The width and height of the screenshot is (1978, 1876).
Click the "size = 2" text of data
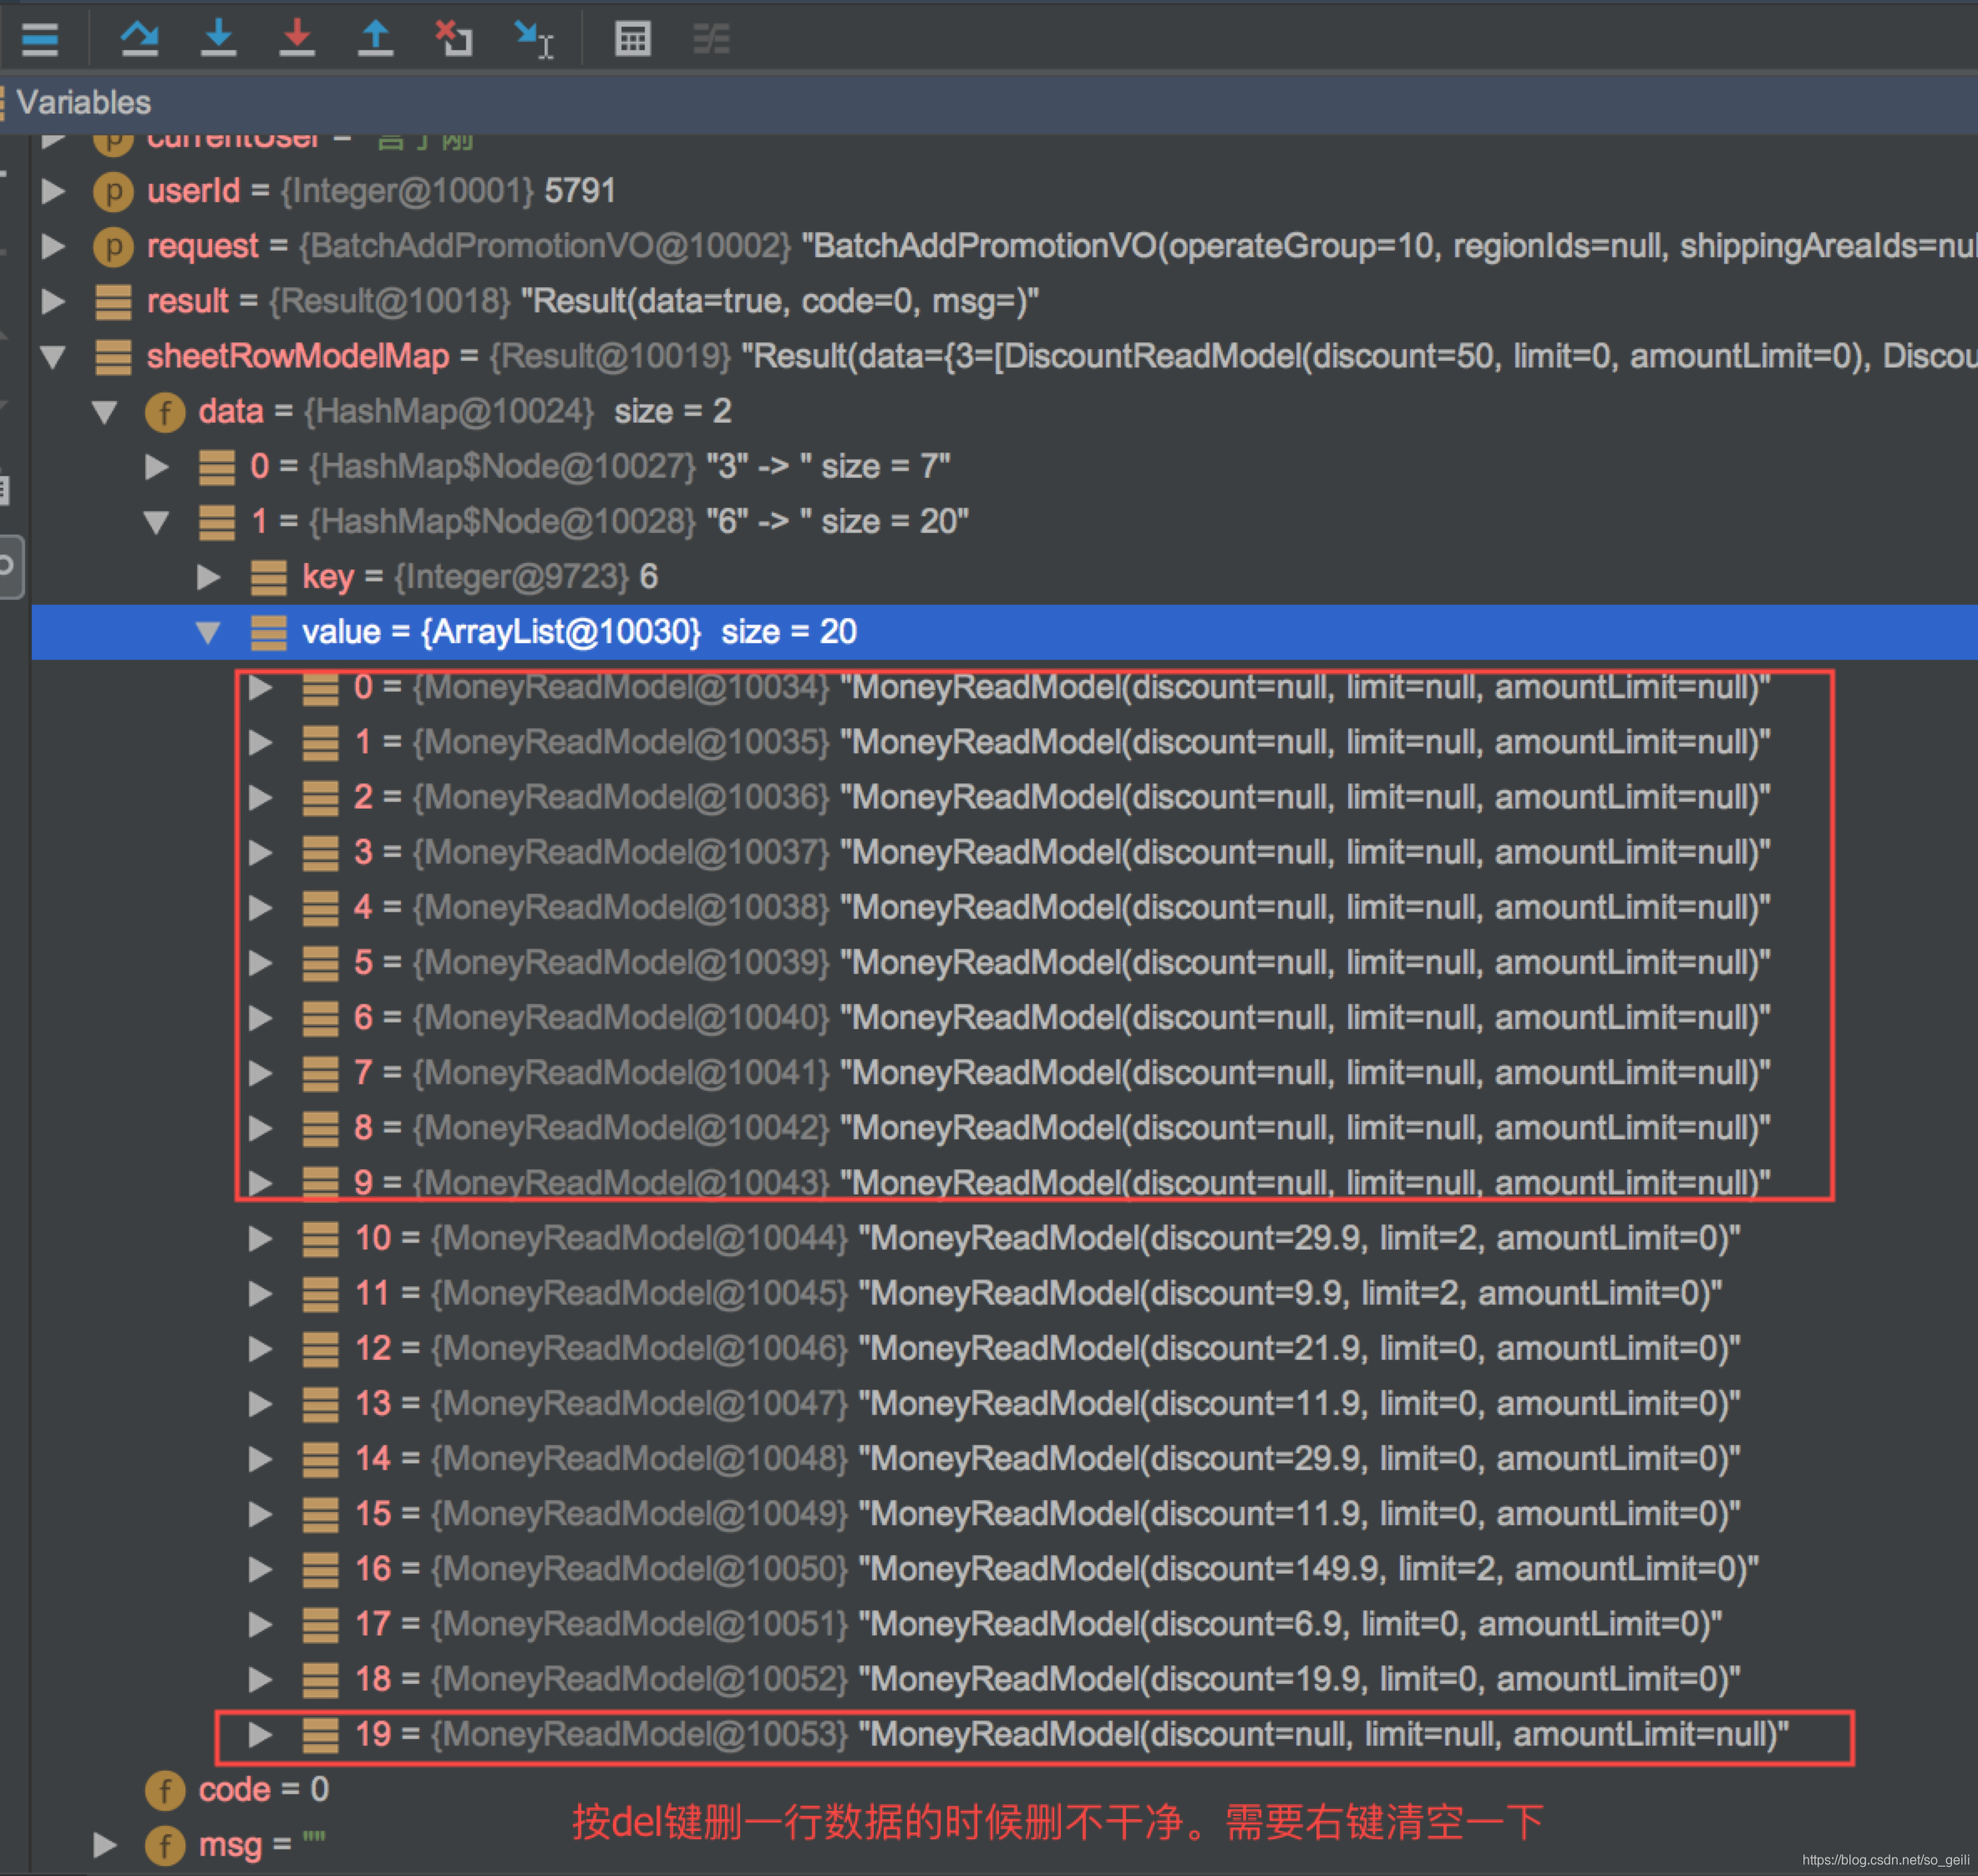click(673, 411)
